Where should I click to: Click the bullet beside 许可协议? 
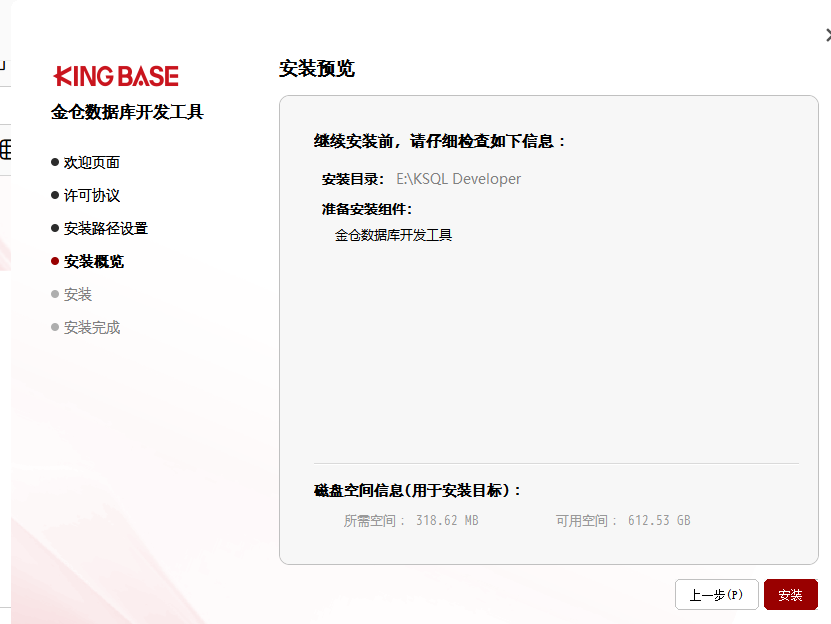[x=55, y=195]
